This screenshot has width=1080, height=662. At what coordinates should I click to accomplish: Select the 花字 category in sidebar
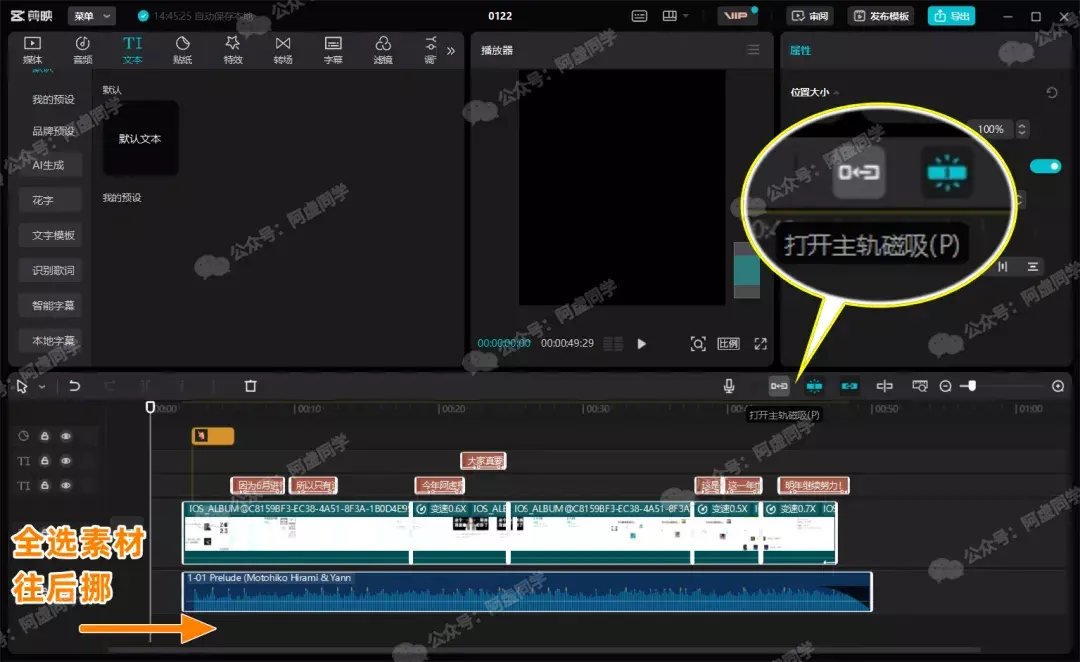(x=42, y=200)
